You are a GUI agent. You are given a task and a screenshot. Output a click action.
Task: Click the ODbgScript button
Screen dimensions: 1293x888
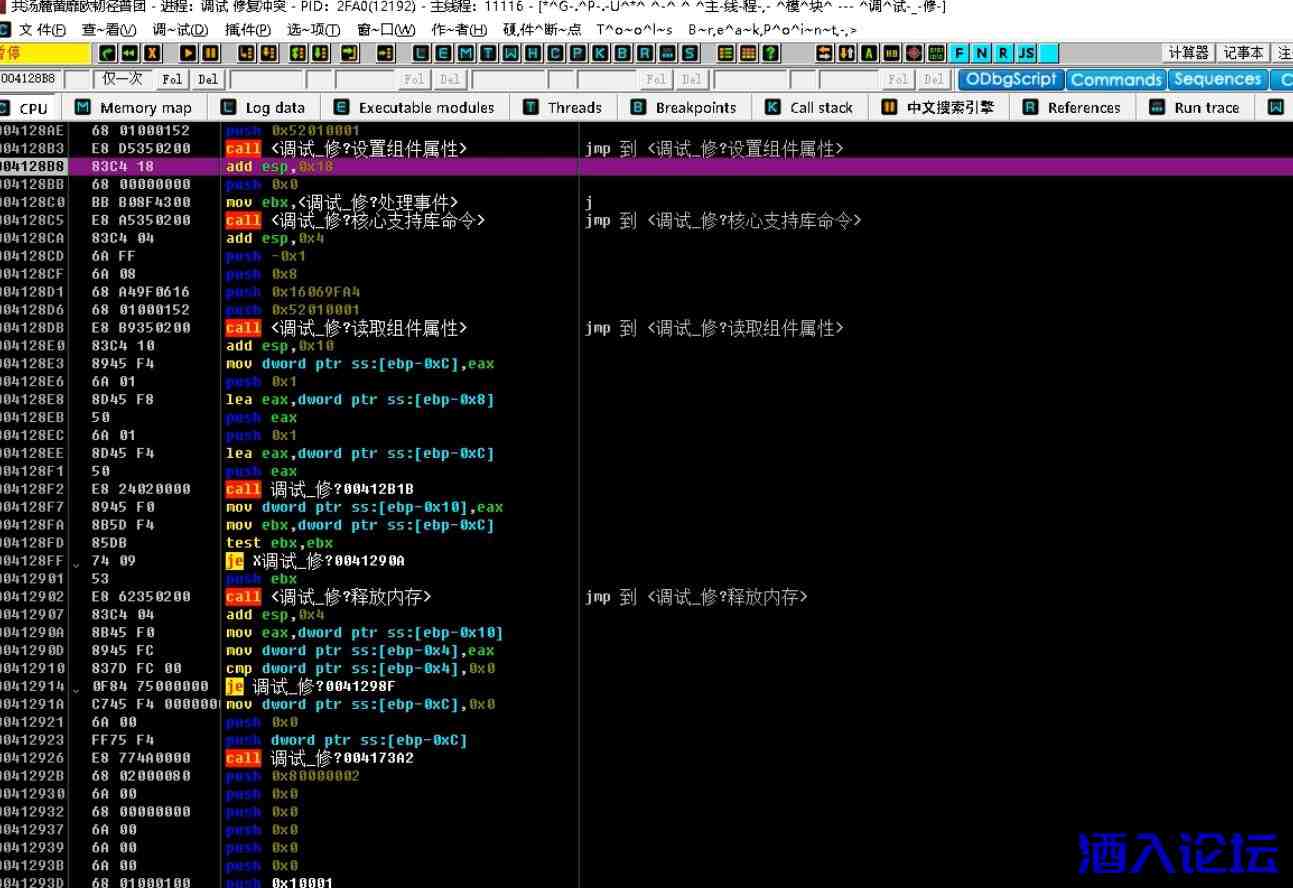[1010, 80]
